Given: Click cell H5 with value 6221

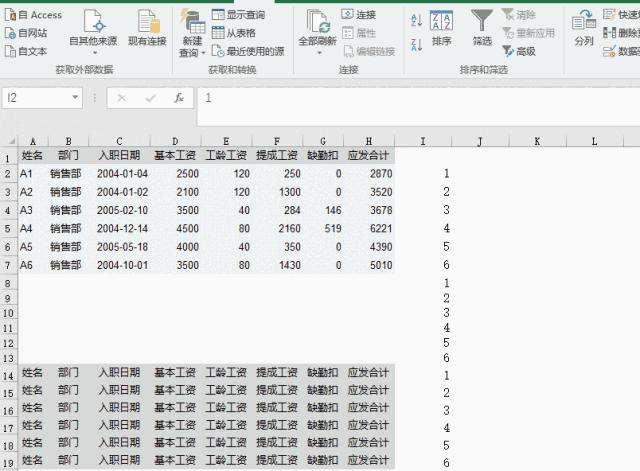Looking at the screenshot, I should (x=369, y=229).
